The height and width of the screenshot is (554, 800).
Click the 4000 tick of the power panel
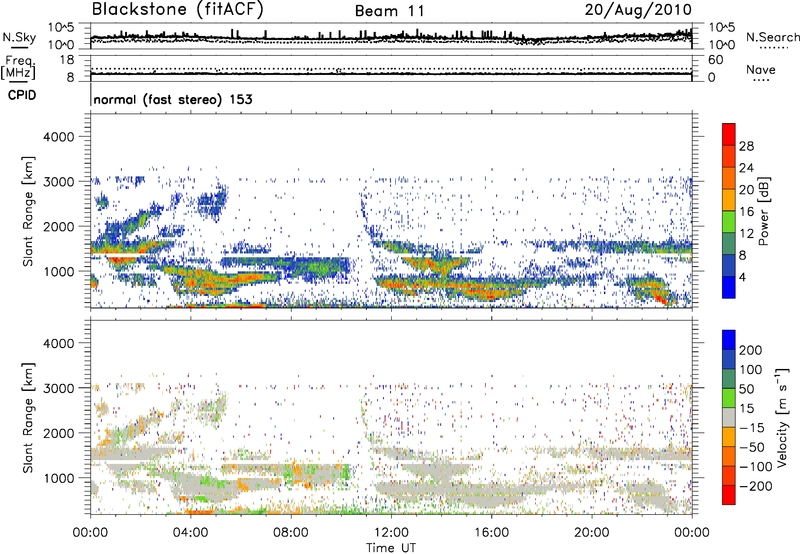(58, 137)
